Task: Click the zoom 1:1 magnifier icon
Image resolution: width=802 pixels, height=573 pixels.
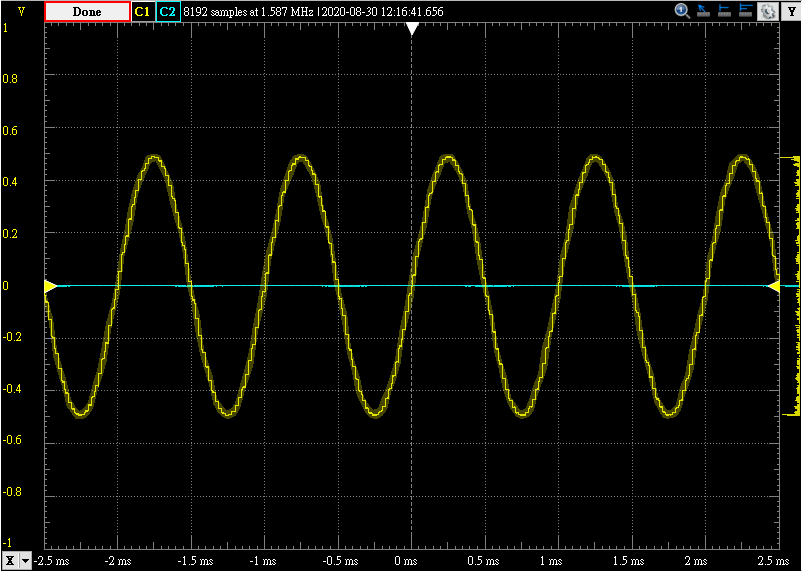Action: tap(682, 11)
